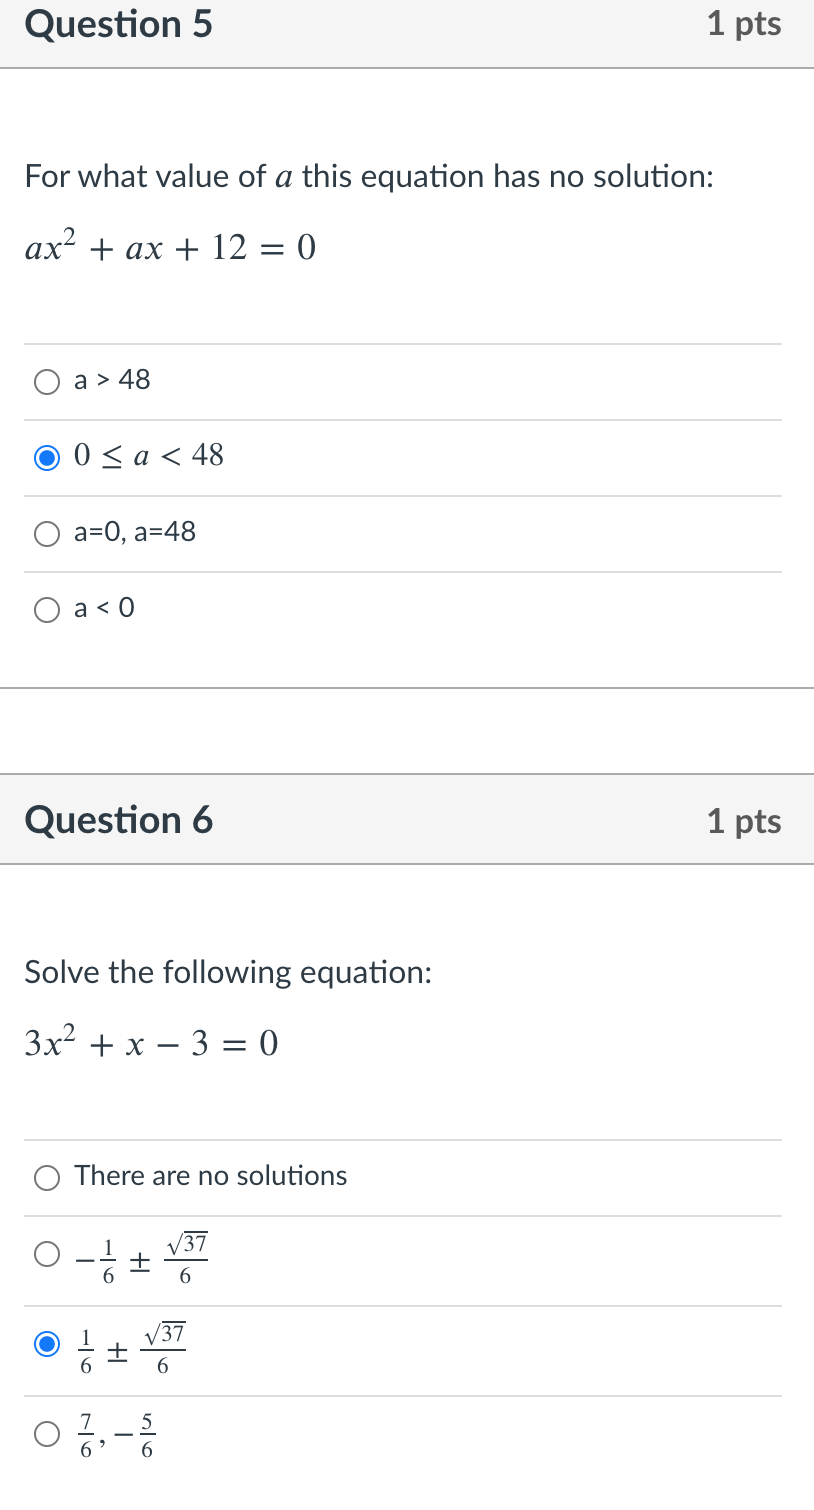This screenshot has width=814, height=1510.
Task: Select 'There are no solutions' for Question 6
Action: click(46, 1178)
